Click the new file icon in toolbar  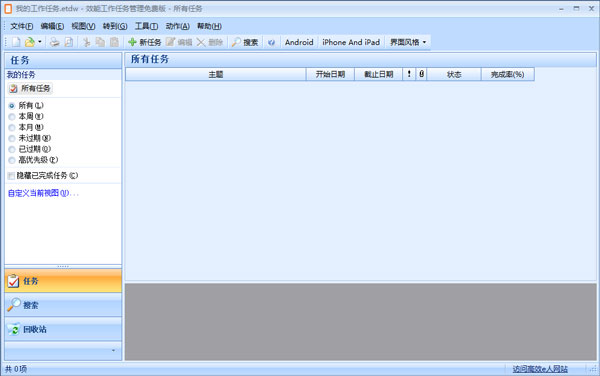(x=16, y=42)
